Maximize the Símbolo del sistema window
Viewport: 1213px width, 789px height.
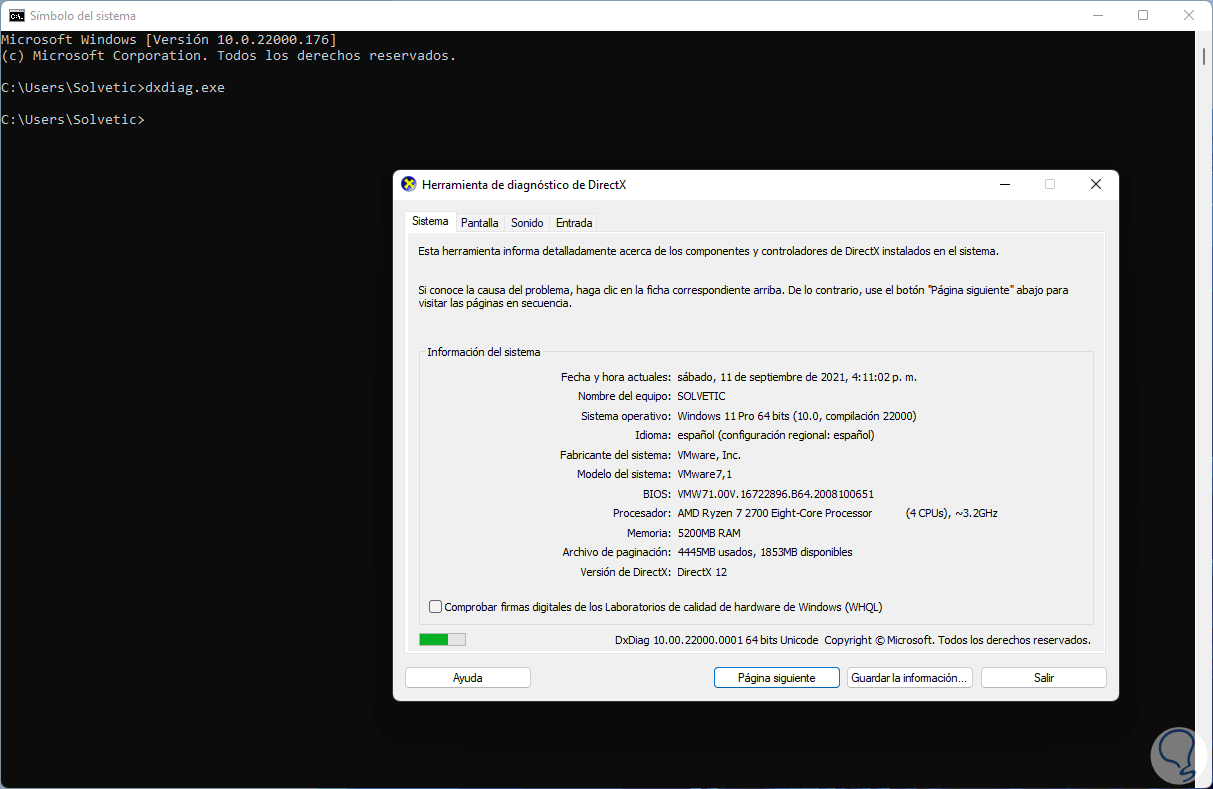click(x=1142, y=15)
